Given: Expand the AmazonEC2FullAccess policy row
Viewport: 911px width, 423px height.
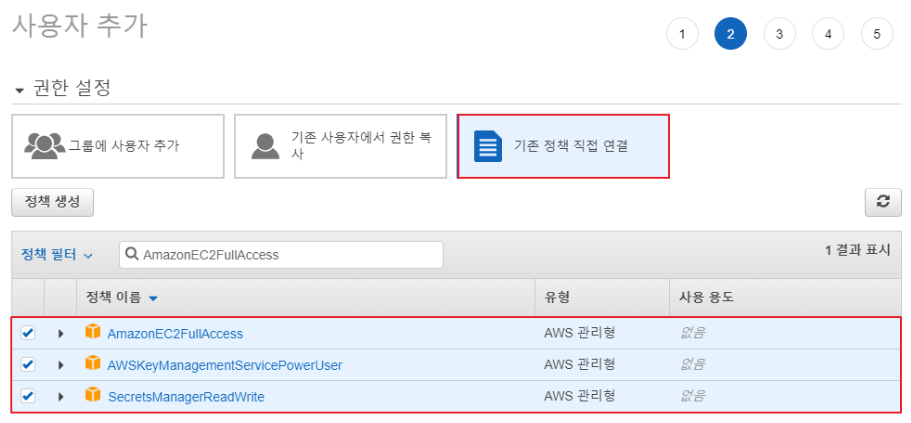Looking at the screenshot, I should tap(60, 334).
